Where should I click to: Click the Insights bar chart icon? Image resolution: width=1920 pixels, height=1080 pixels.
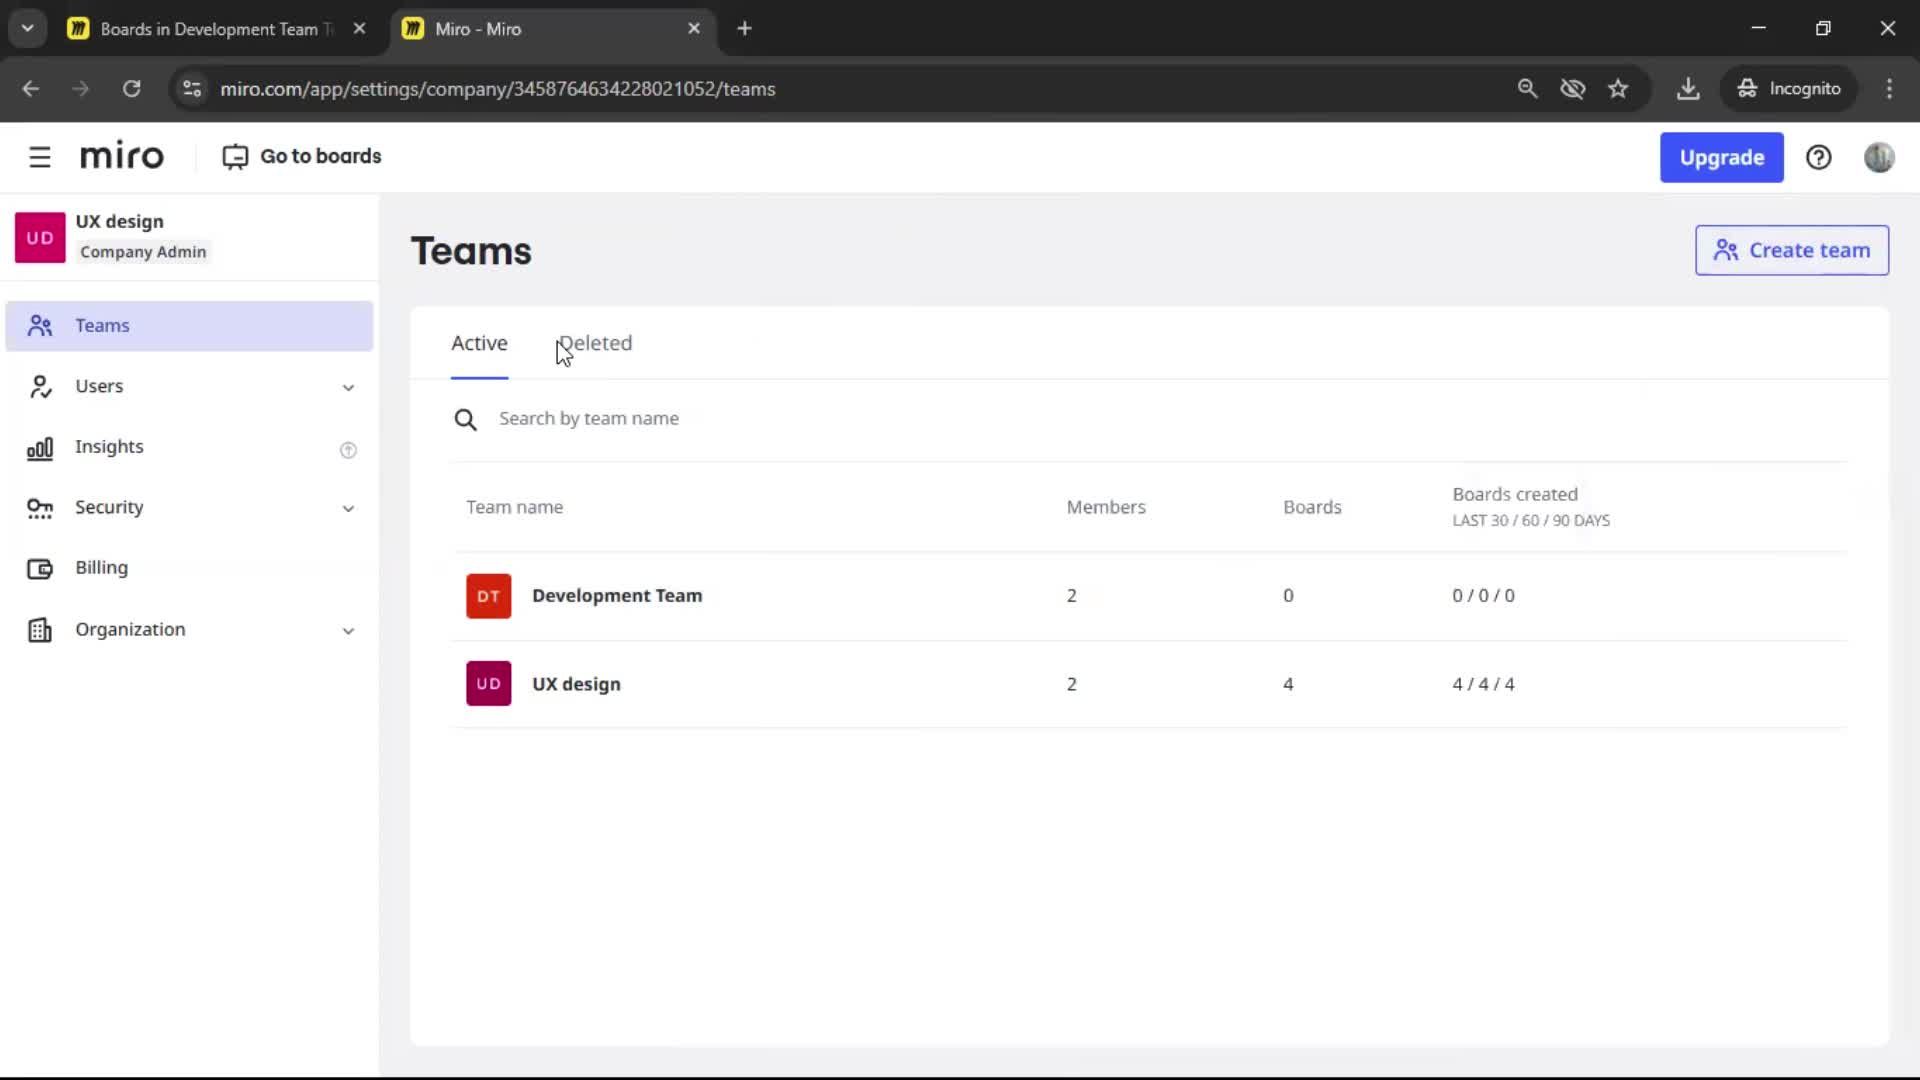40,448
